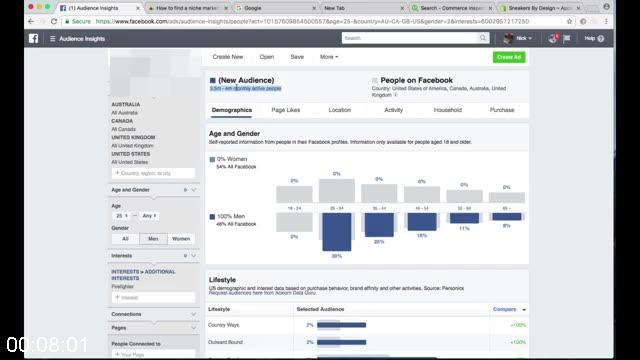The height and width of the screenshot is (360, 640).
Task: Open the More dropdown menu
Action: (329, 57)
